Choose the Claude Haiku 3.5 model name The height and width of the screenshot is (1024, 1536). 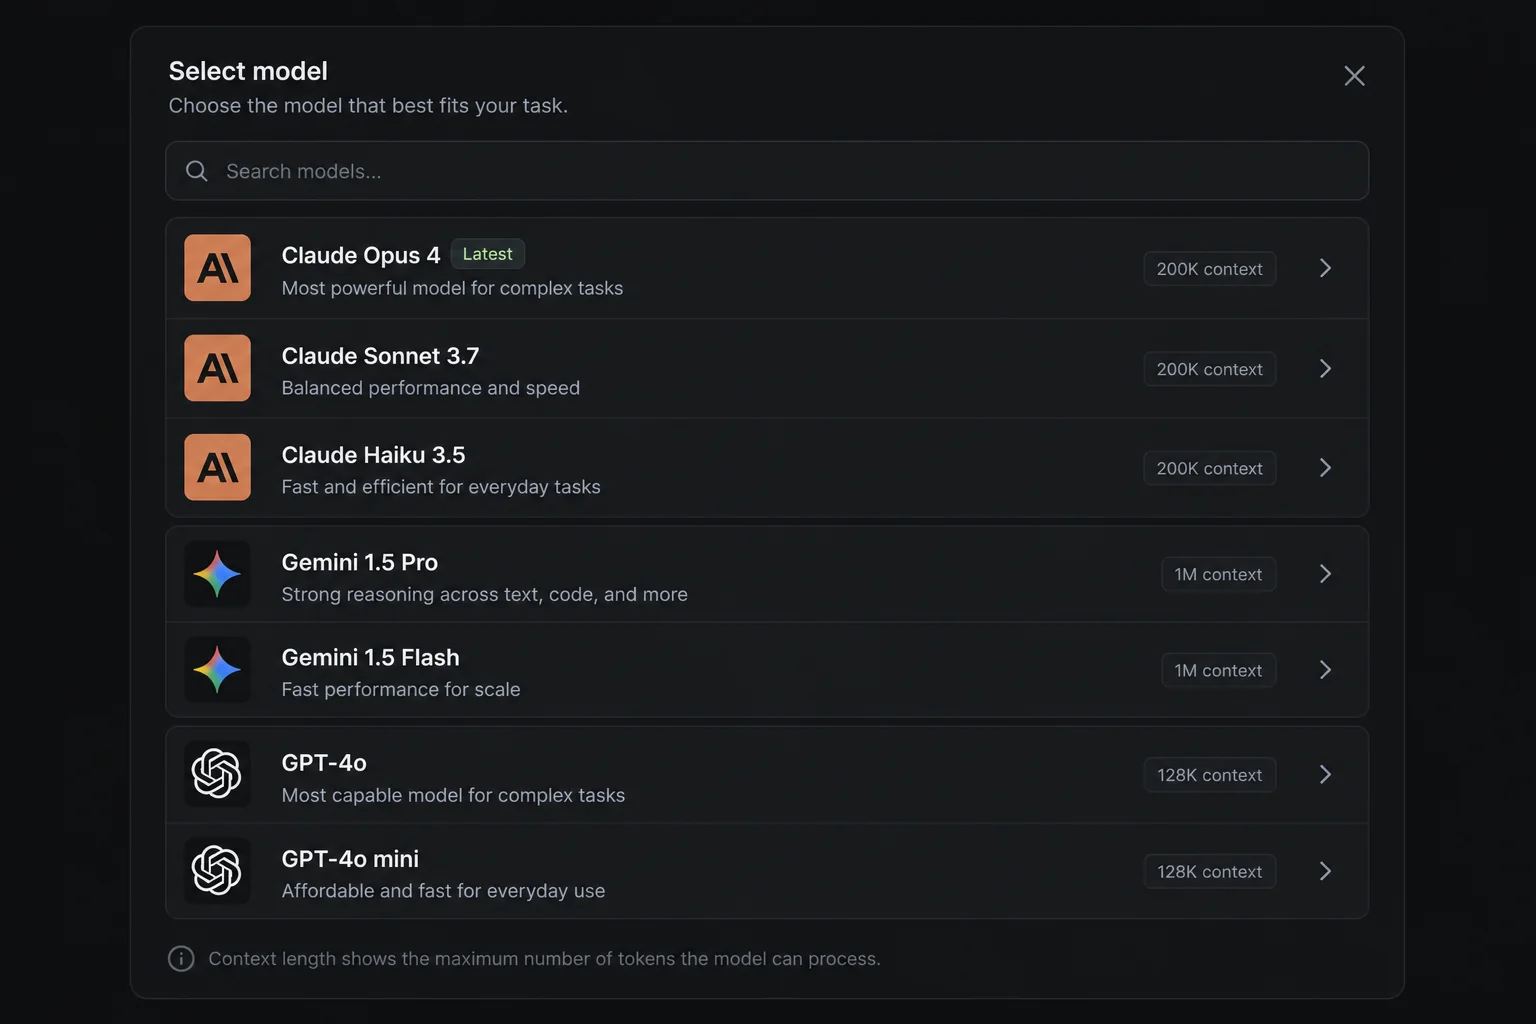coord(373,455)
